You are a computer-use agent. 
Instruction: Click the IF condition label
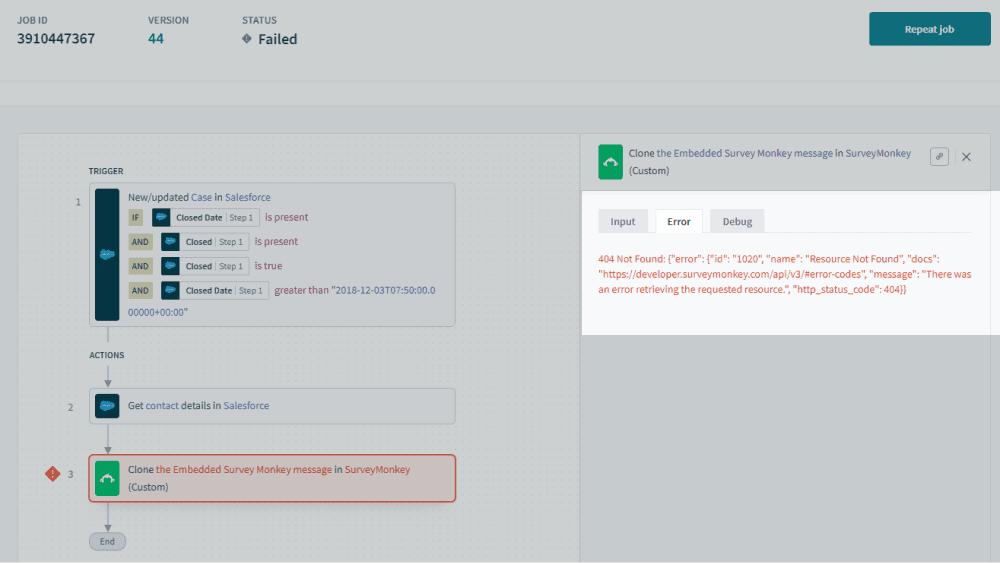136,217
